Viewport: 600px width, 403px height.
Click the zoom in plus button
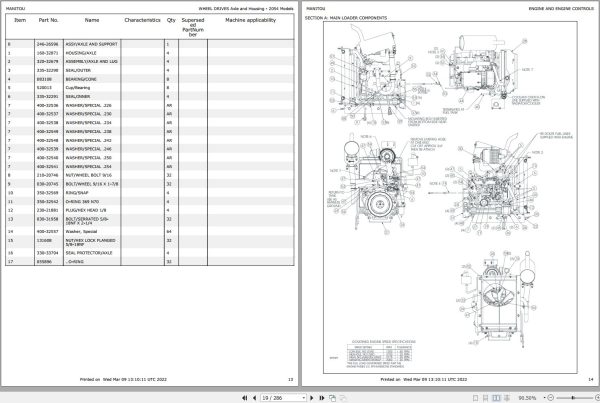tap(597, 398)
